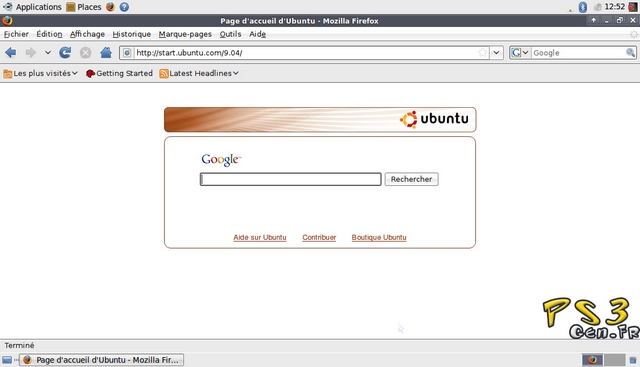Click the throbber activity indicator icon

[x=633, y=34]
